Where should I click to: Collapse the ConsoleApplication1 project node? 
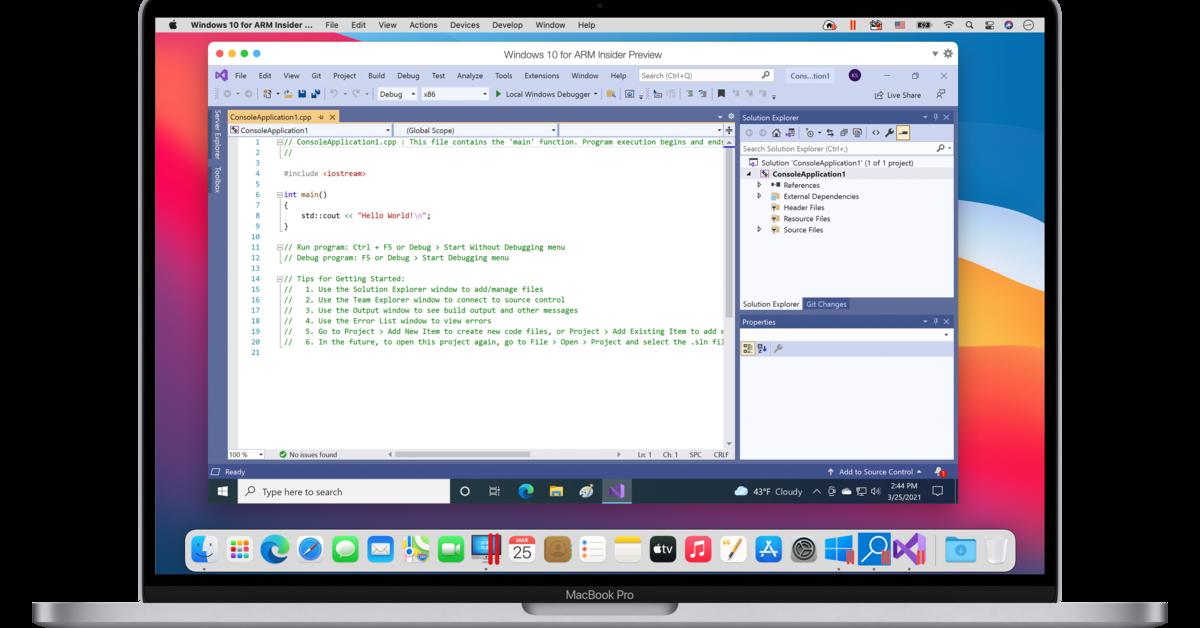click(x=749, y=174)
